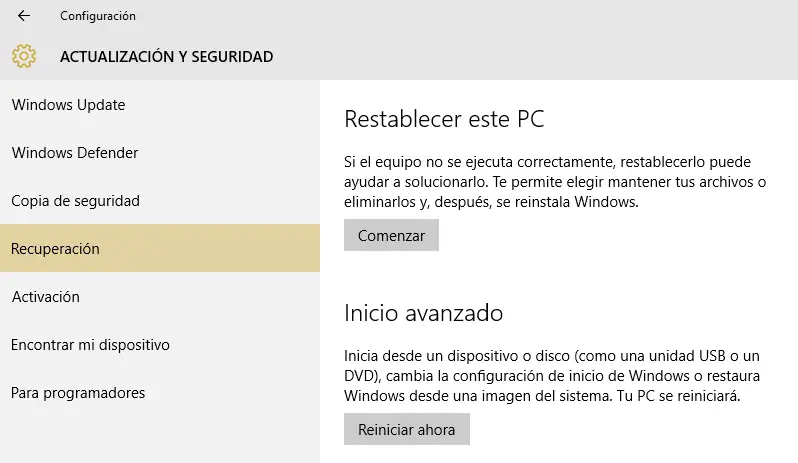
Task: Click the settings gear icon
Action: tap(24, 57)
